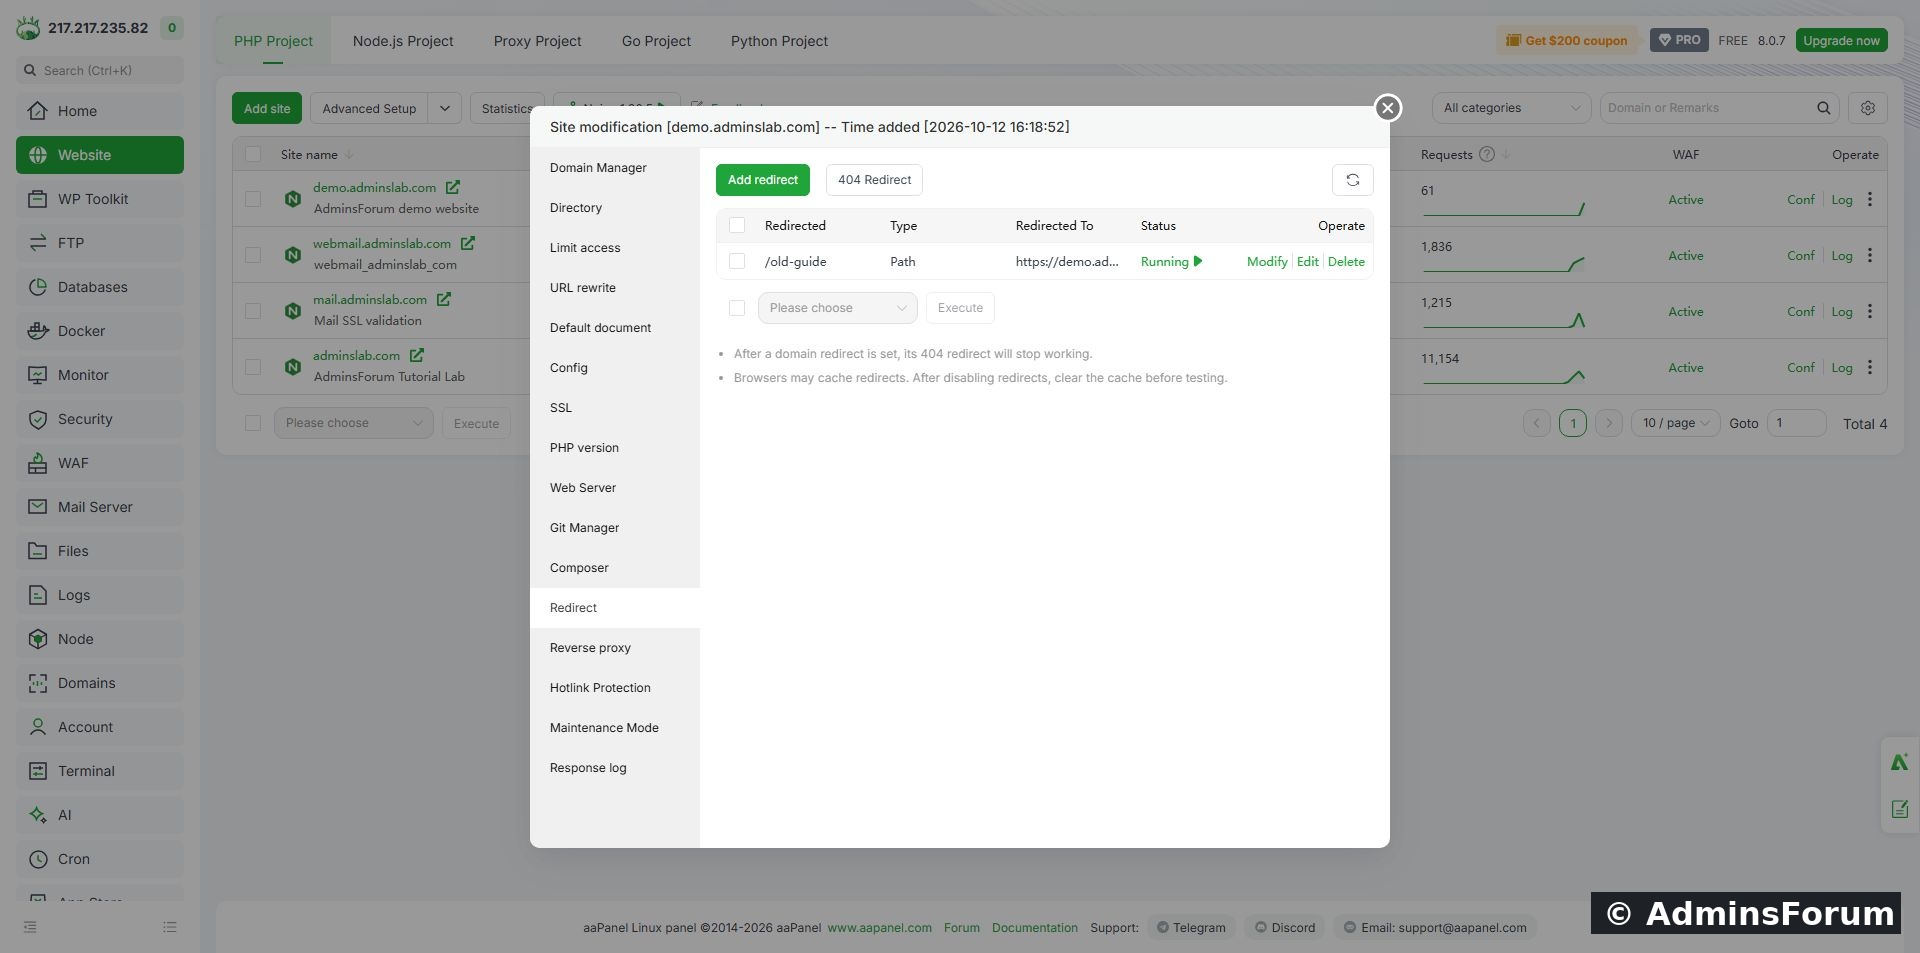Open the site list batch Please choose dropdown
The width and height of the screenshot is (1920, 953).
point(354,423)
